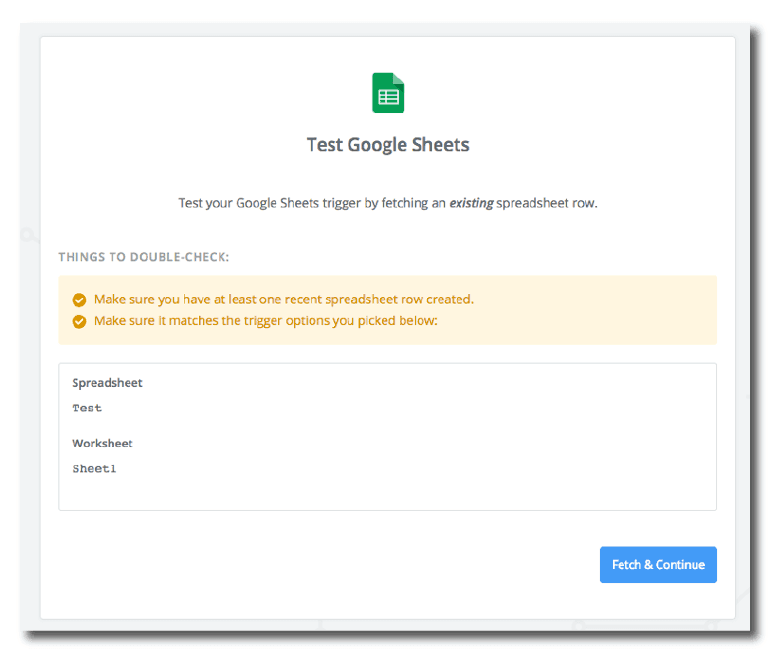Click checkmark icon beside recent spreadsheet row reminder
Screen dimensions: 770x658
tap(79, 299)
